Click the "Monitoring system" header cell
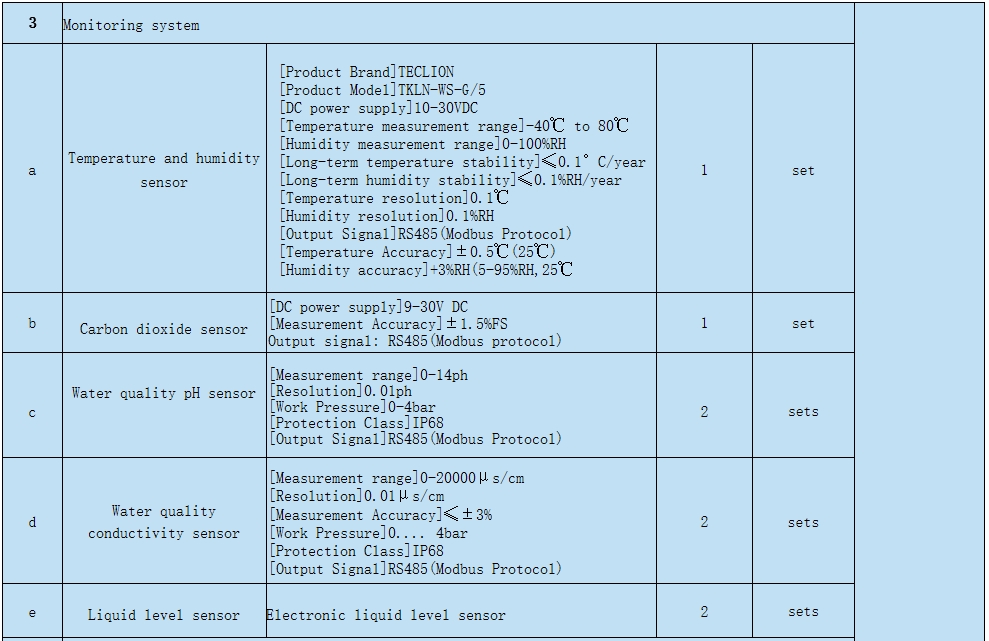Screen dimensions: 989x641 131,25
